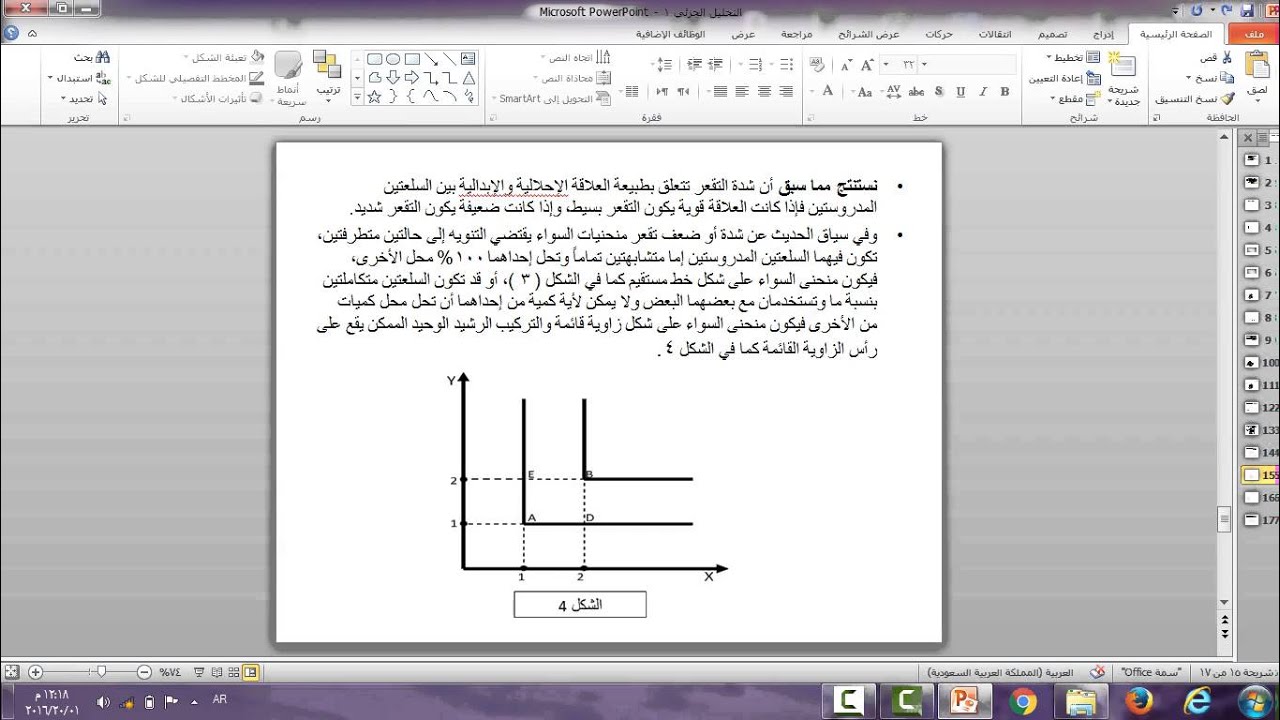
Task: Click the zoom slider handle
Action: pyautogui.click(x=101, y=672)
